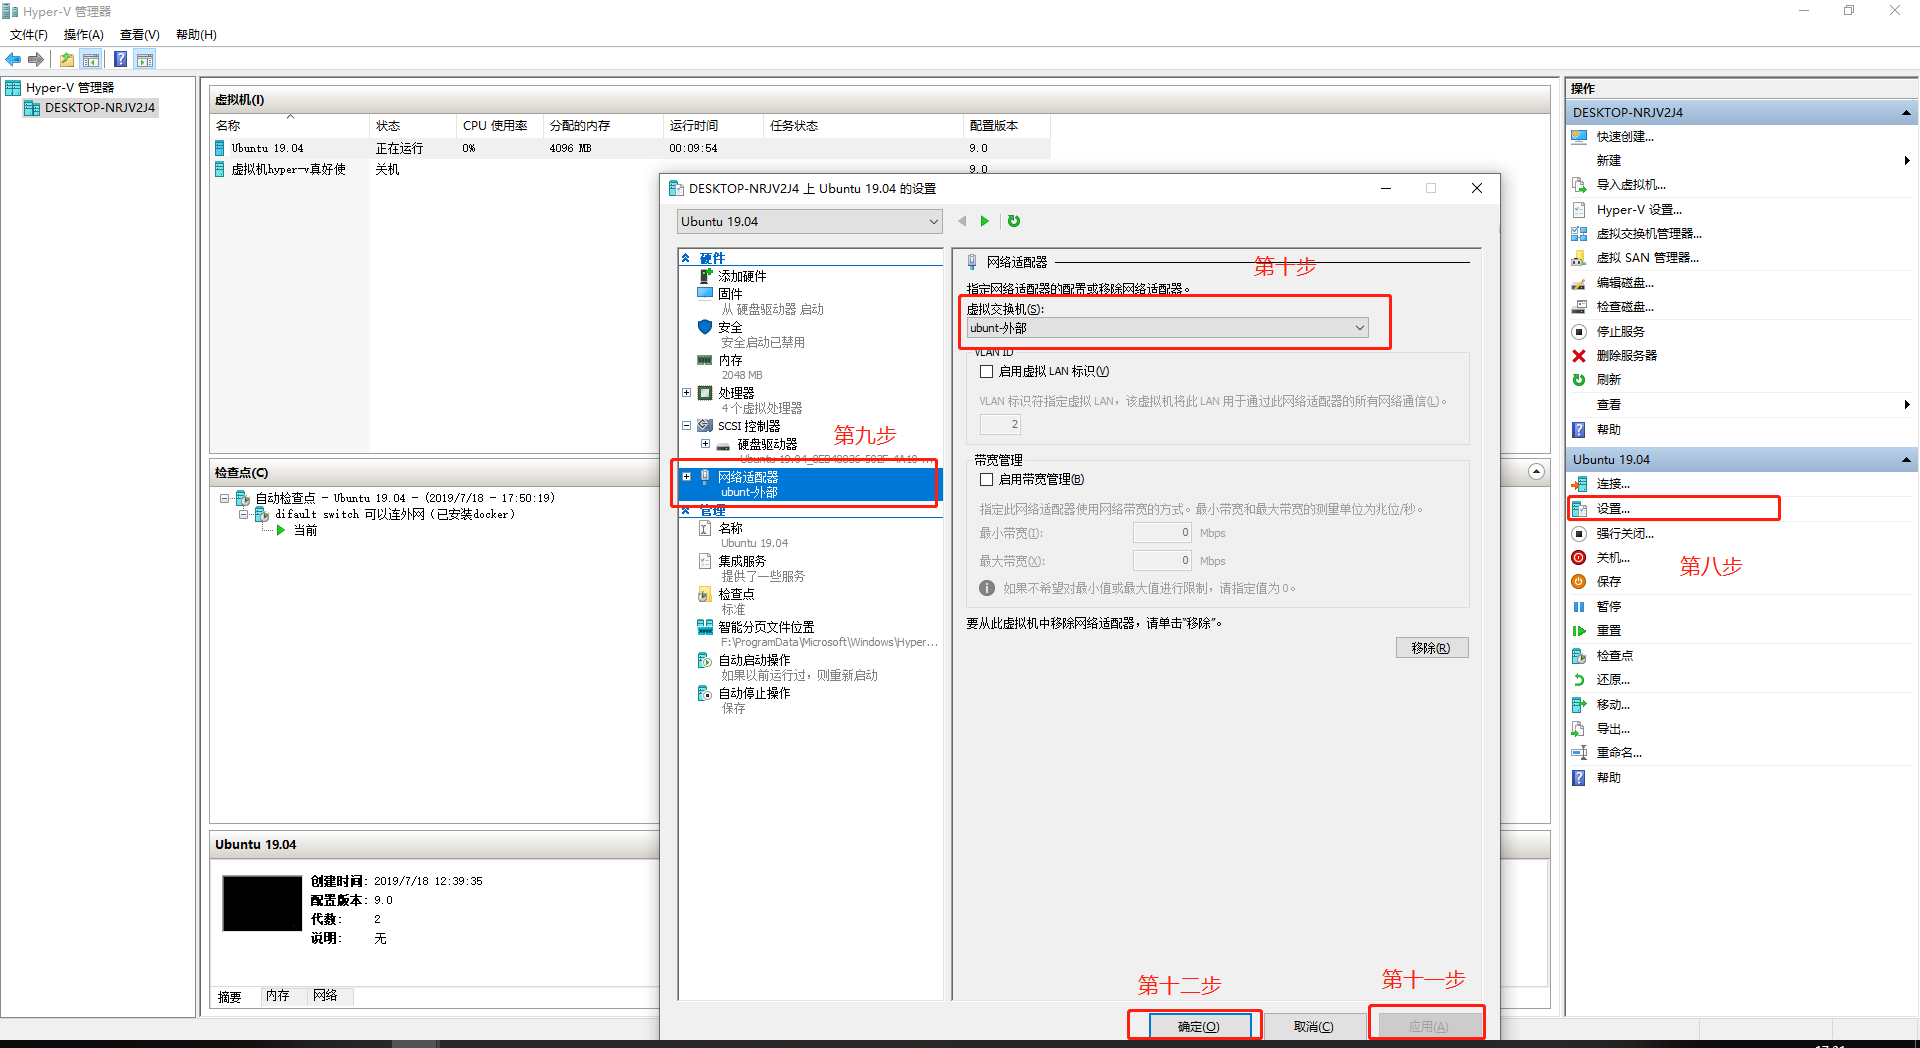This screenshot has width=1920, height=1048.
Task: Click the 取消(C) button
Action: click(x=1313, y=1027)
